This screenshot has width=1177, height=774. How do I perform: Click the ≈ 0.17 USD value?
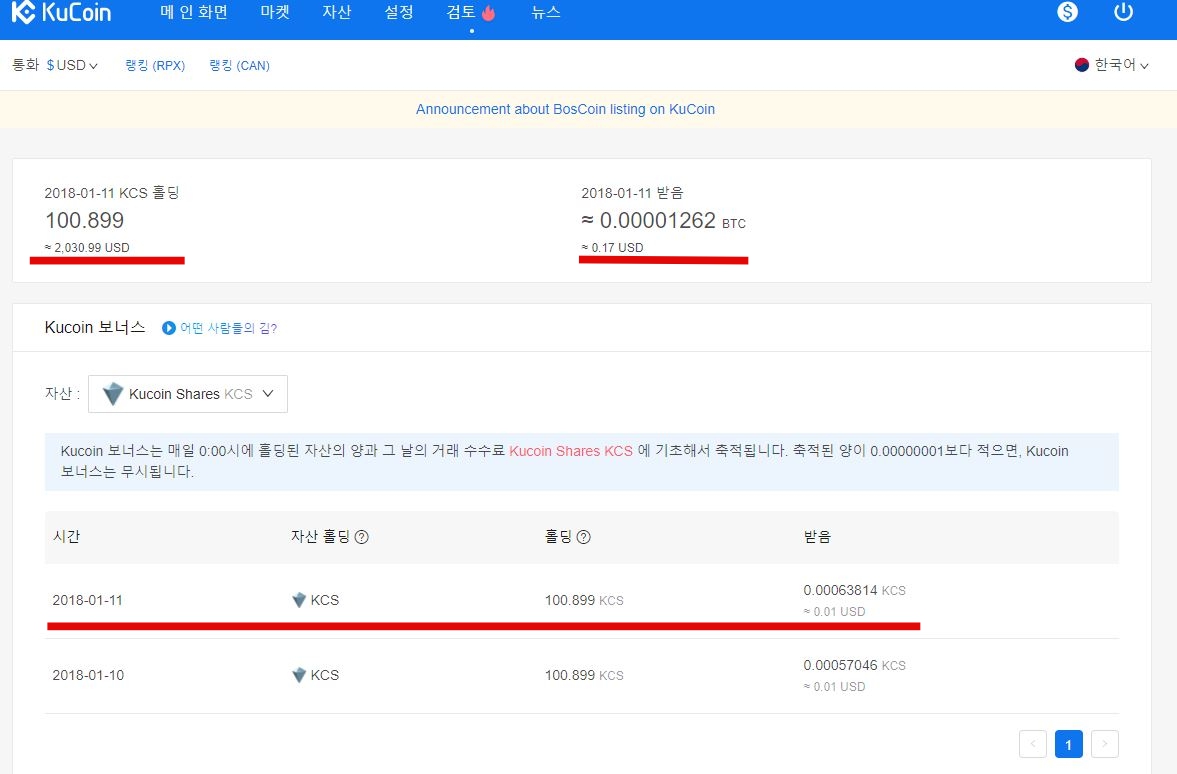(x=613, y=248)
